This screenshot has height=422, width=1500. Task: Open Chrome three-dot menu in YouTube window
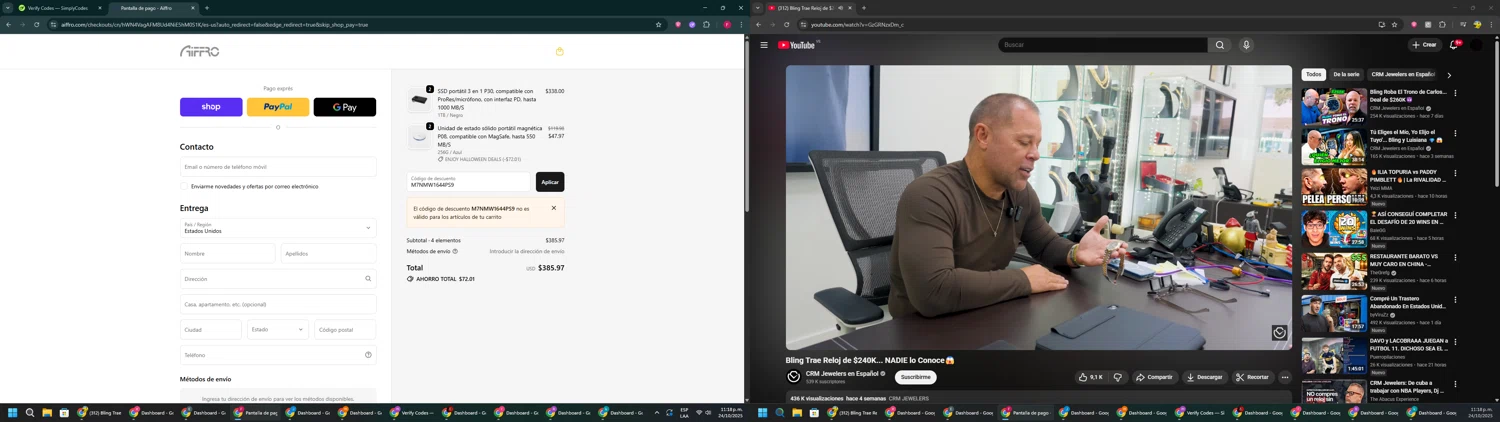point(1493,25)
